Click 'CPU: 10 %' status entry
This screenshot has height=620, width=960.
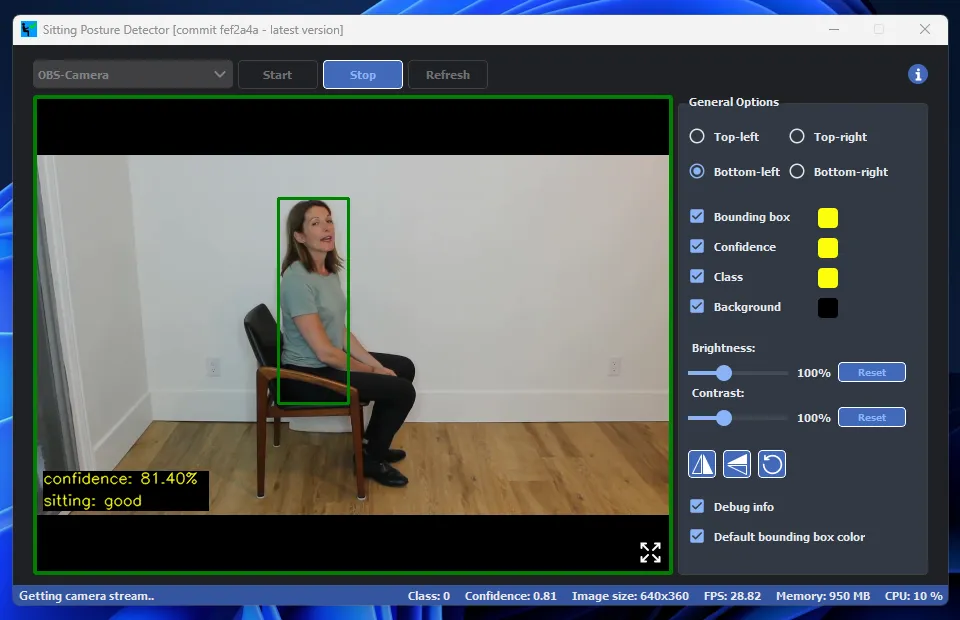(913, 596)
